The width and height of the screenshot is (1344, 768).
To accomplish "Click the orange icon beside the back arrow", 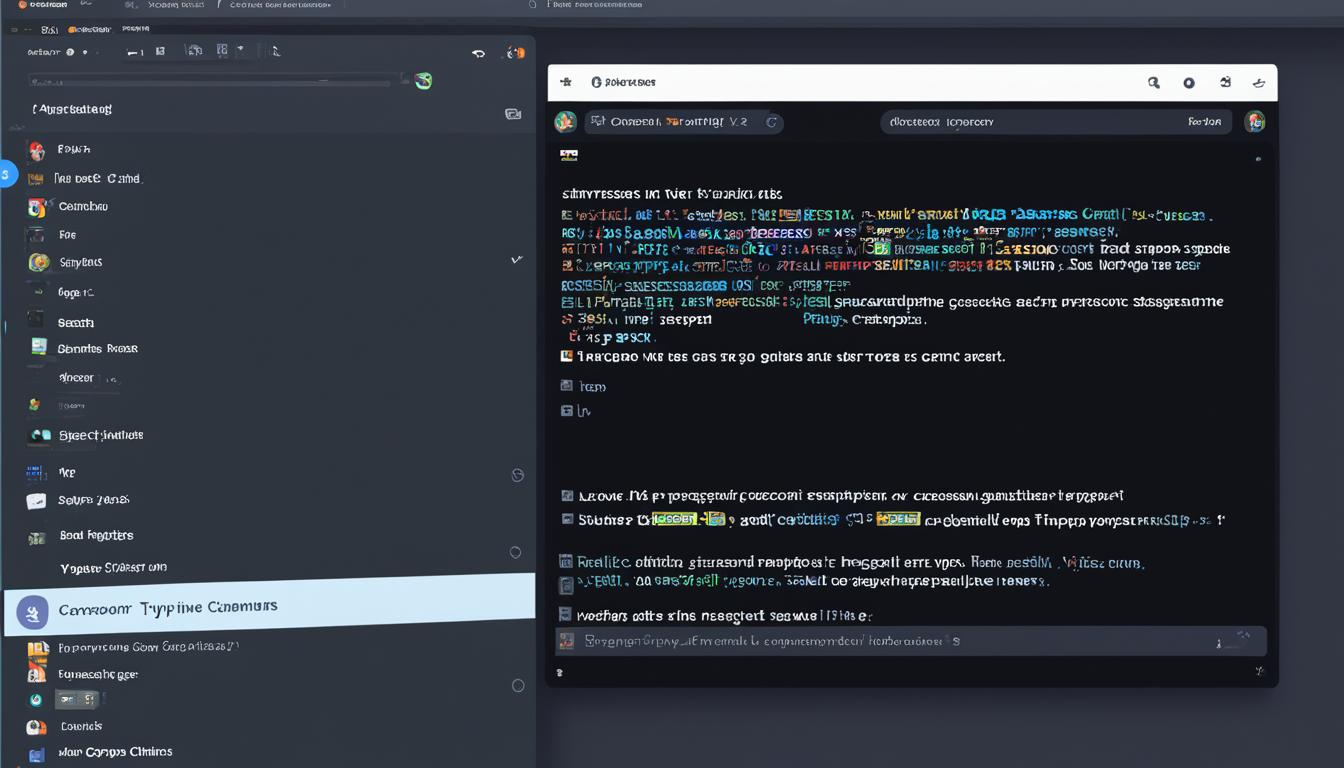I will click(515, 53).
